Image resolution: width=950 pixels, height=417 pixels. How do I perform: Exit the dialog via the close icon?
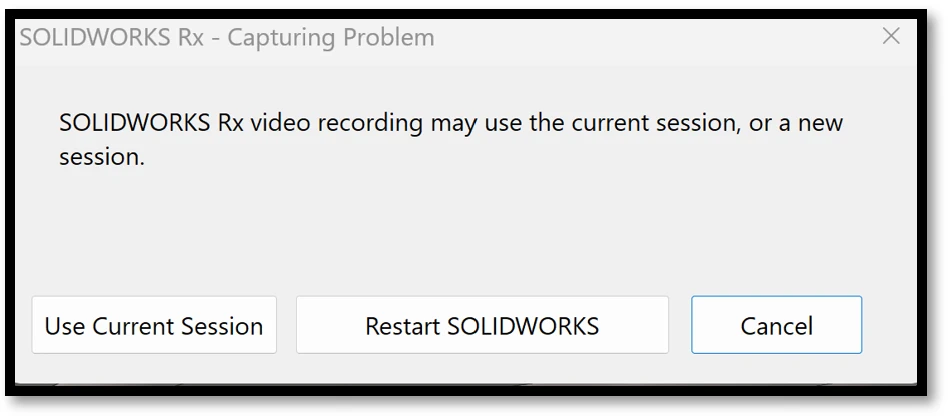(891, 37)
